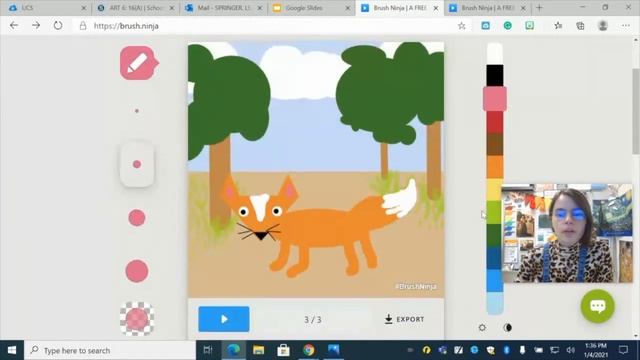Pick the light green color swatch
Screen dimensions: 640x360
tap(494, 212)
